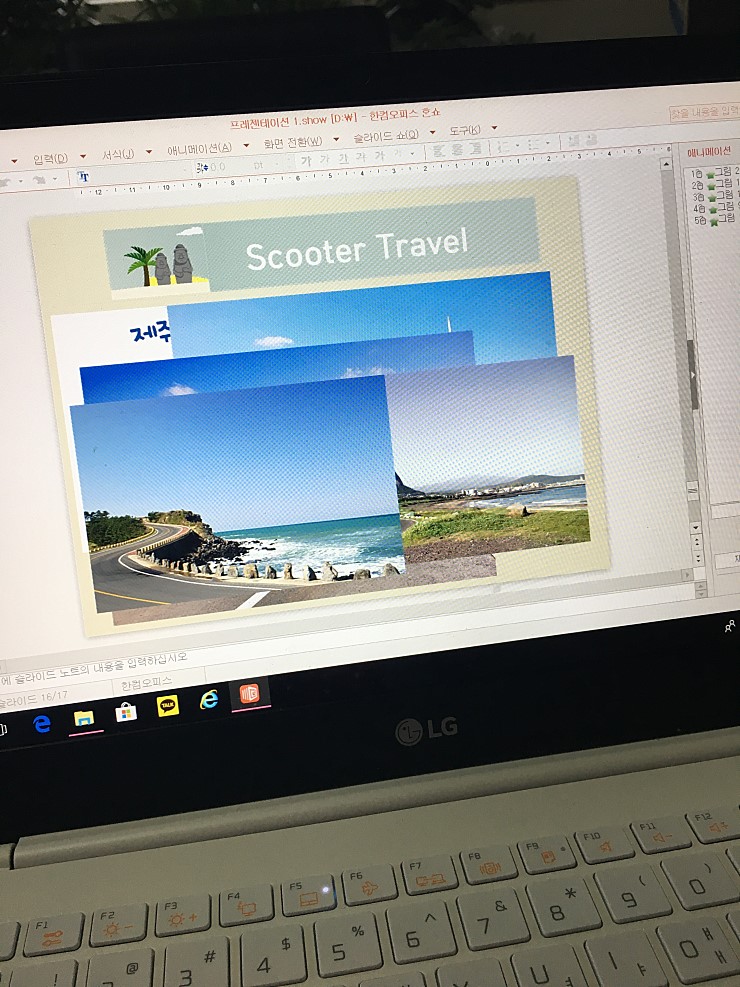This screenshot has height=987, width=740.
Task: Click the align left toolbar icon
Action: [439, 150]
